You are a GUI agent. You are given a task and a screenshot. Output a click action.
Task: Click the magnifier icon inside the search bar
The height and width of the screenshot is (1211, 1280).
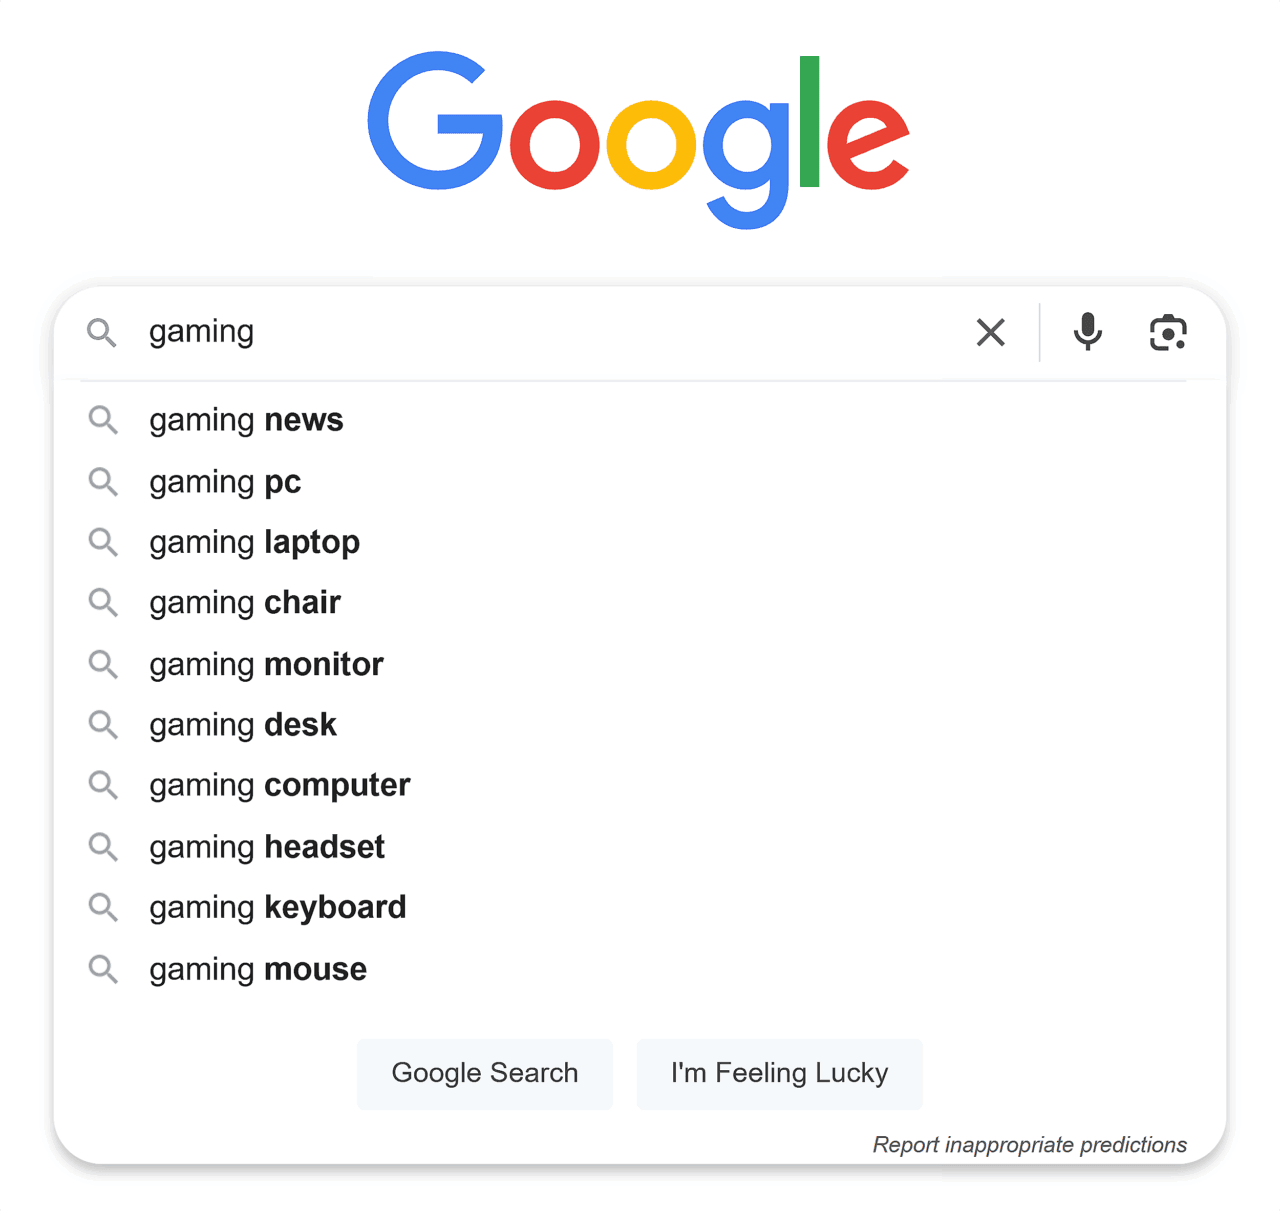point(102,332)
